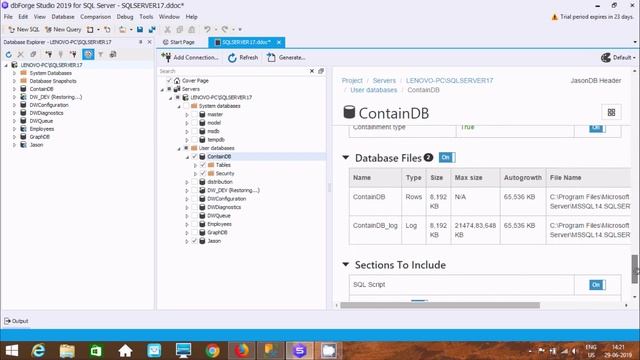Refresh the Database Explorer tree

[x=9, y=54]
